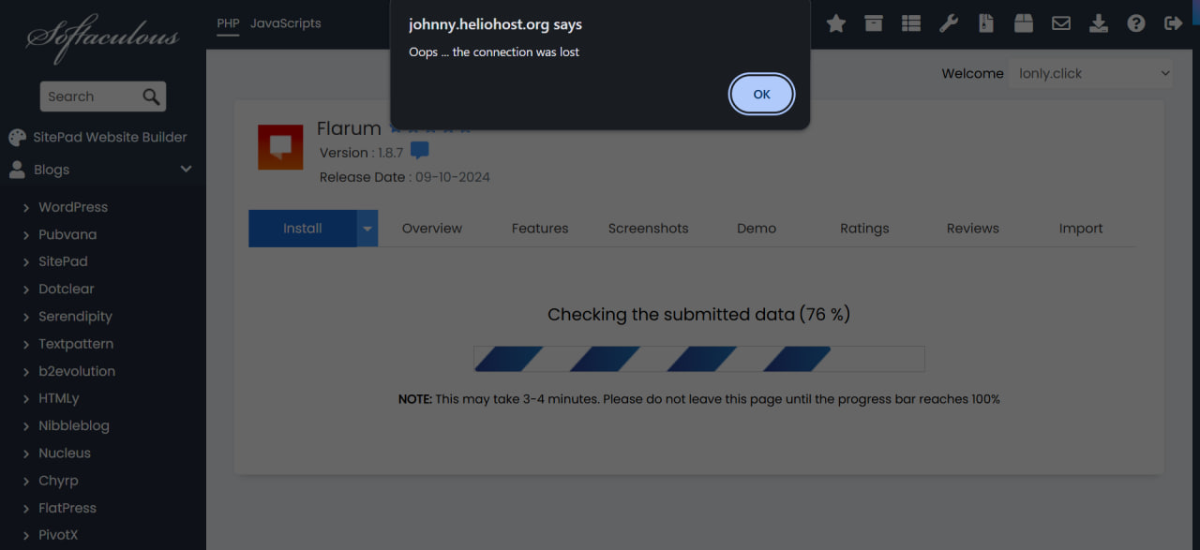The width and height of the screenshot is (1200, 550).
Task: Open the envelope email icon
Action: click(x=1061, y=23)
